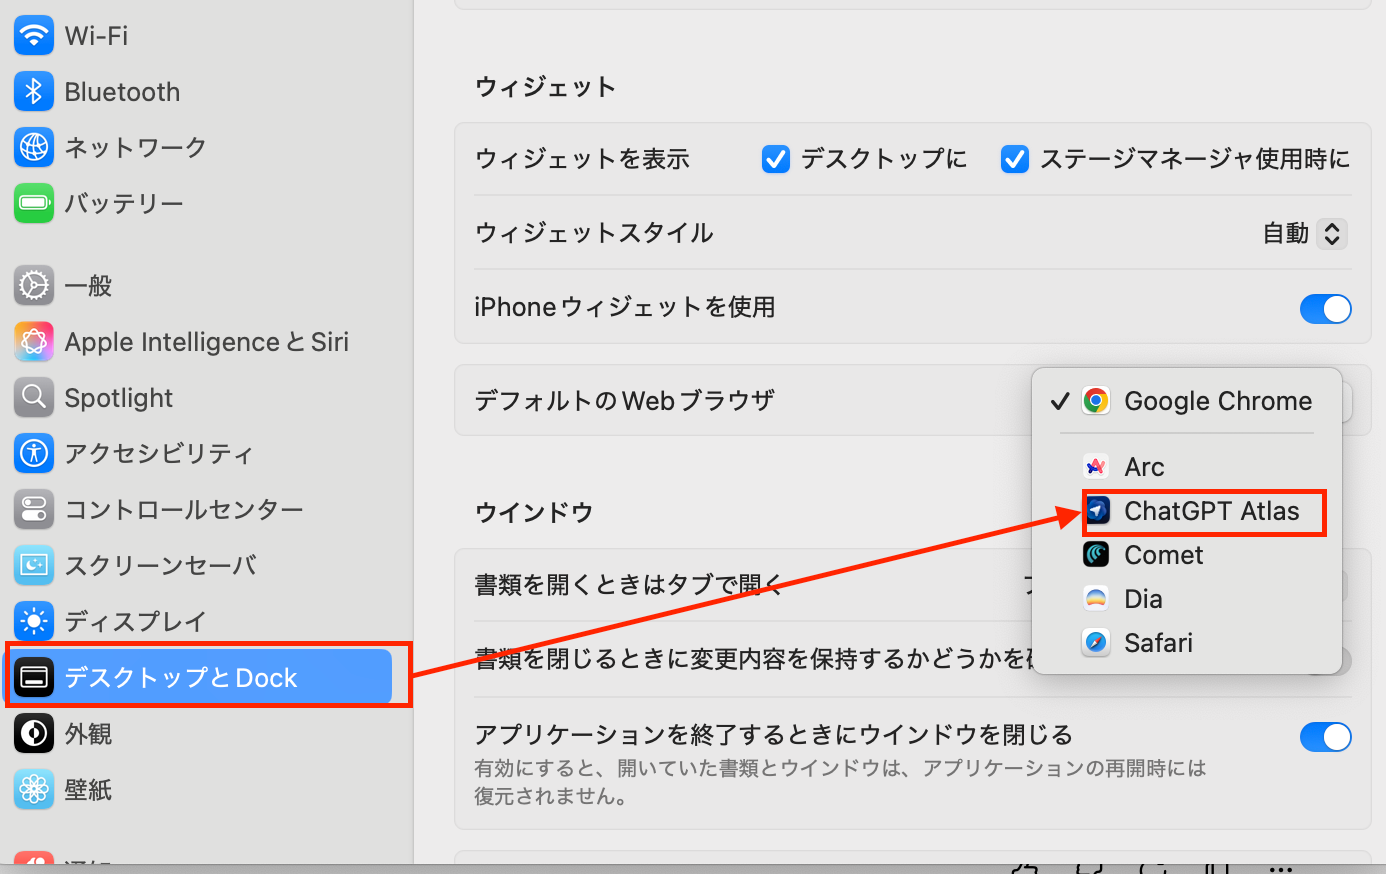1386x874 pixels.
Task: Uncheck the ステージマネージャ使用時に checkbox
Action: tap(1015, 159)
